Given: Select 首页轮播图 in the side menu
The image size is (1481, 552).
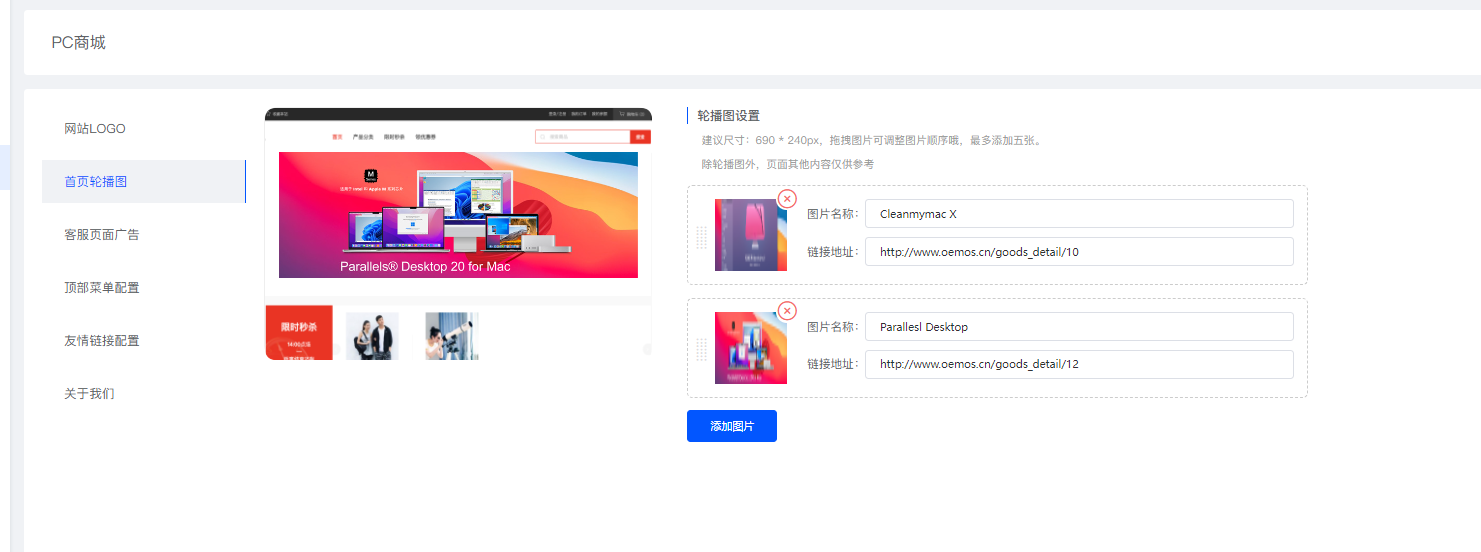Looking at the screenshot, I should point(96,182).
